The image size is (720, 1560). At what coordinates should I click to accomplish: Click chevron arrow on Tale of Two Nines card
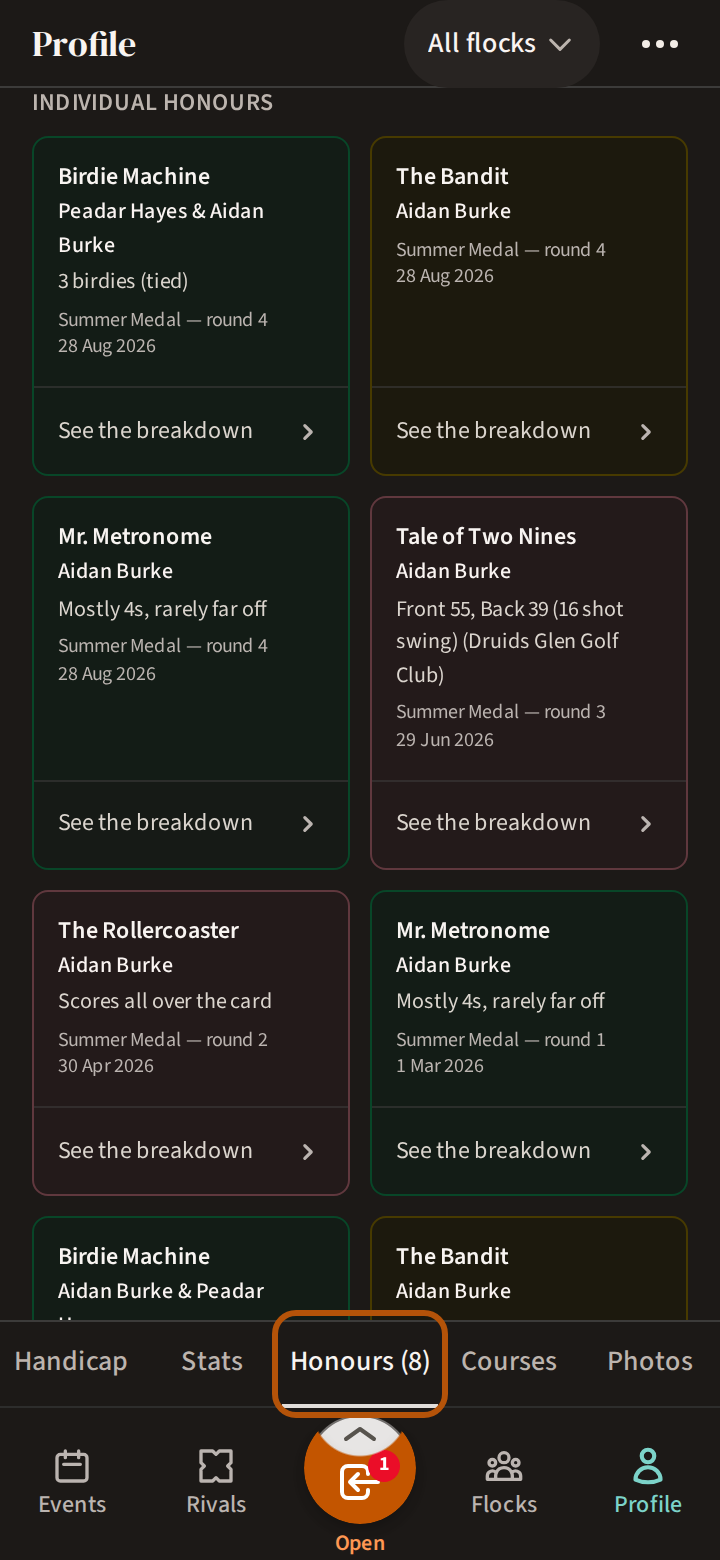tap(646, 823)
